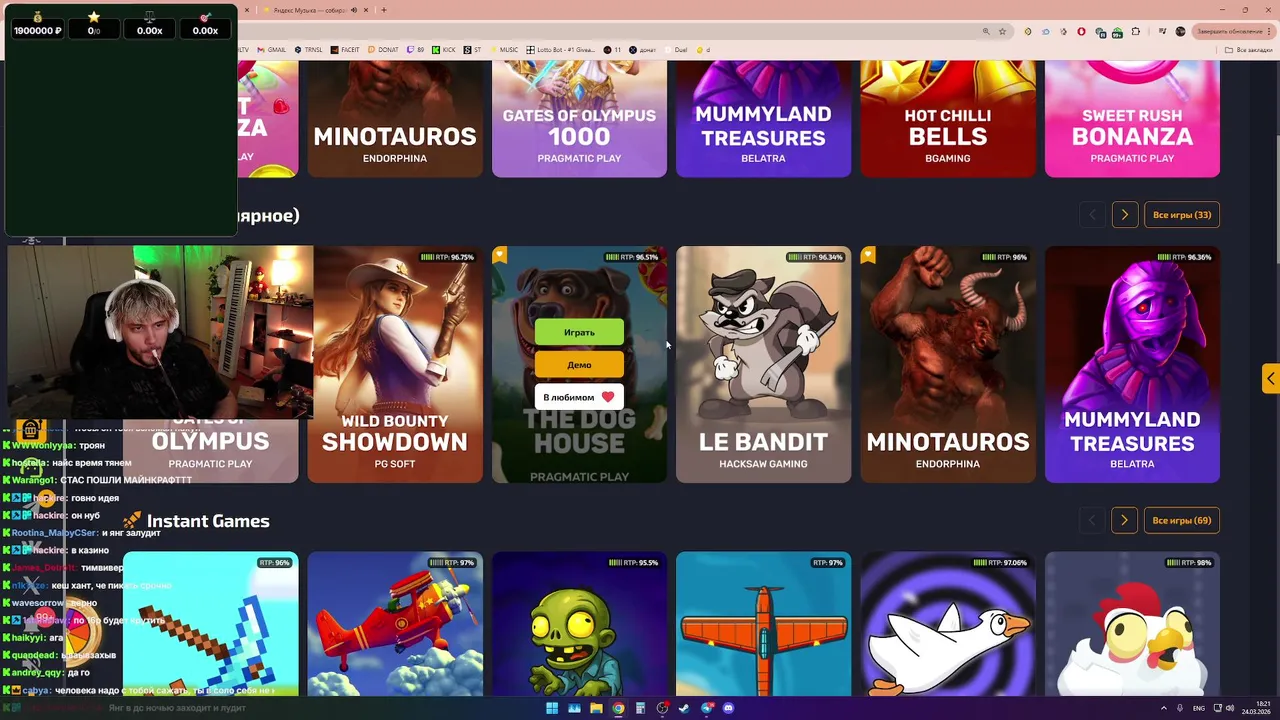Open the TRNSL bookmark
This screenshot has width=1280, height=720.
(x=309, y=49)
